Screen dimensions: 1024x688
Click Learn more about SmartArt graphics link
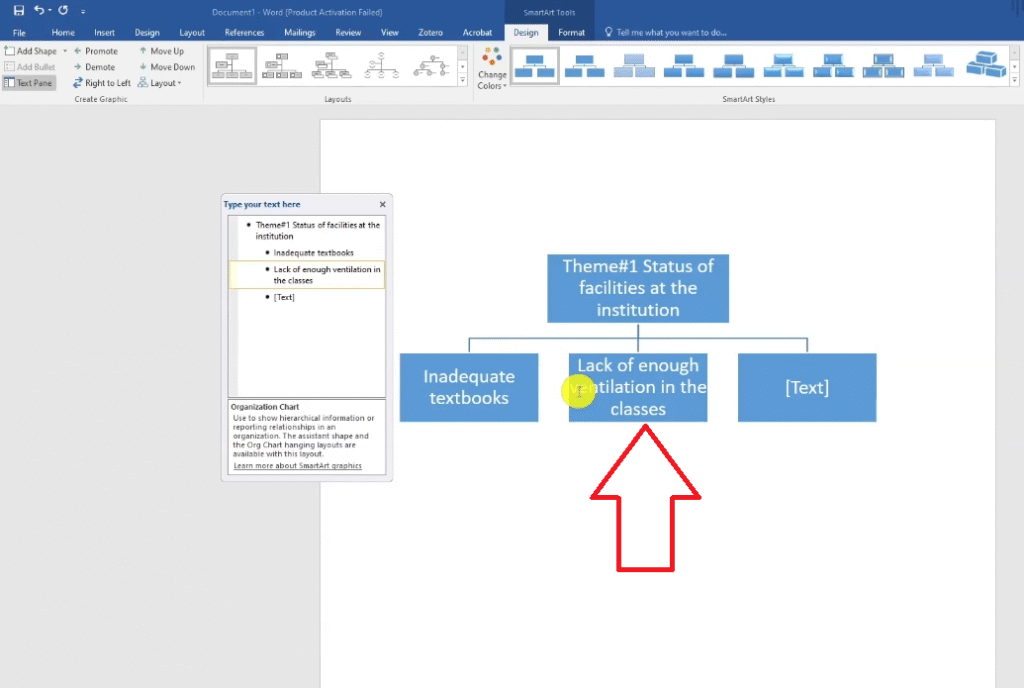pyautogui.click(x=297, y=466)
